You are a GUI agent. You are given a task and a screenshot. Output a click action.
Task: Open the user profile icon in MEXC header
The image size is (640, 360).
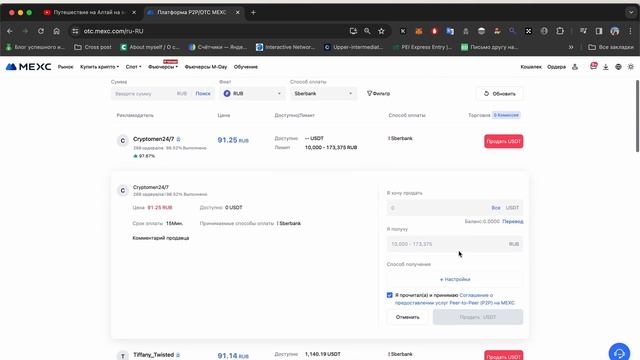pos(575,67)
